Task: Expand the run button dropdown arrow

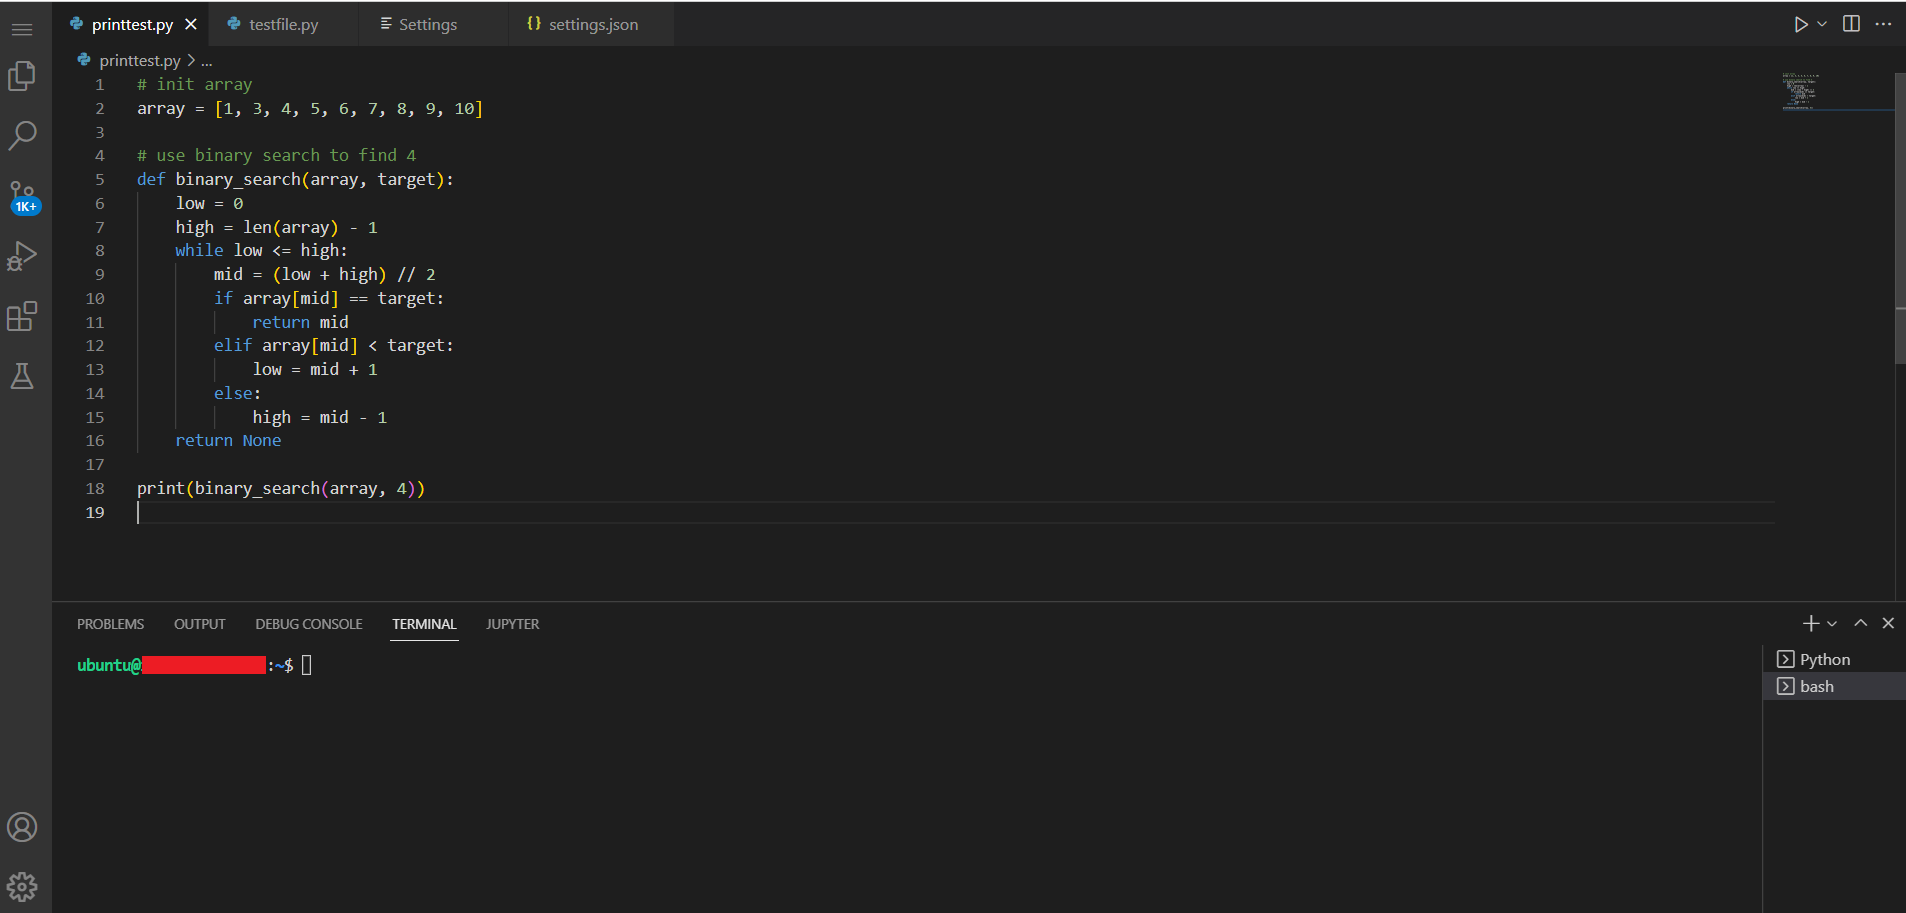Action: [x=1822, y=24]
